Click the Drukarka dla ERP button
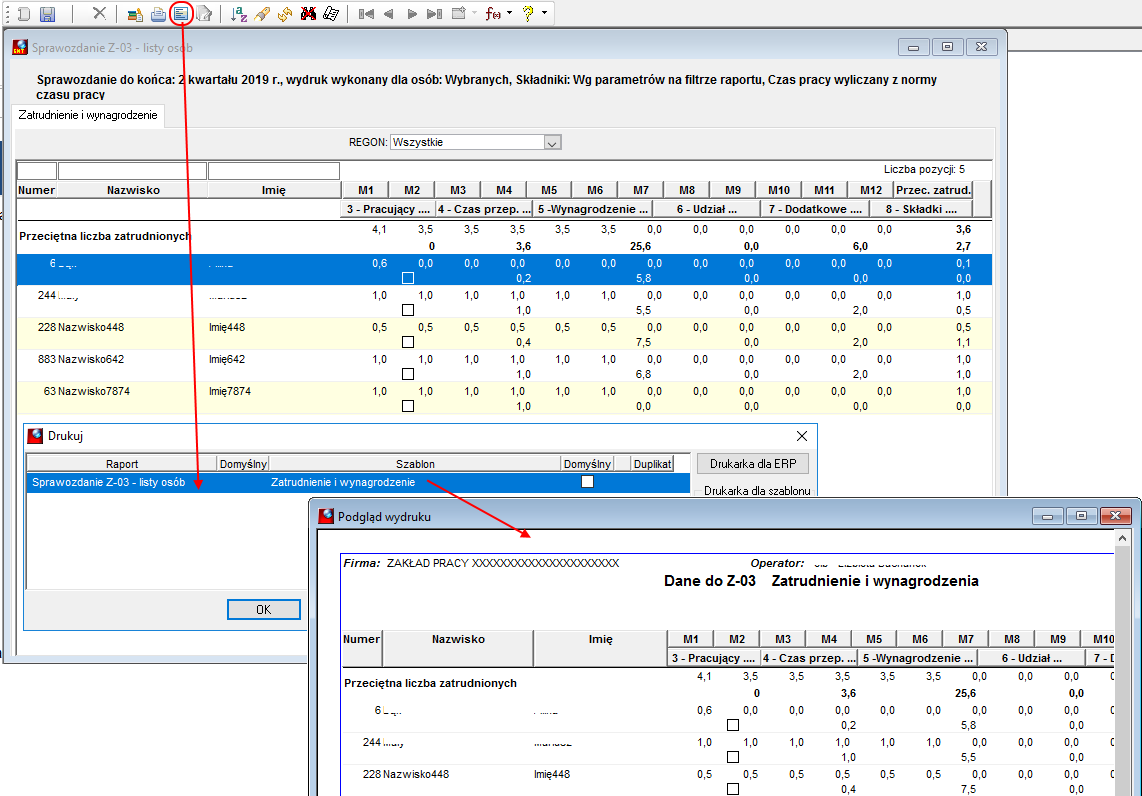 point(753,463)
